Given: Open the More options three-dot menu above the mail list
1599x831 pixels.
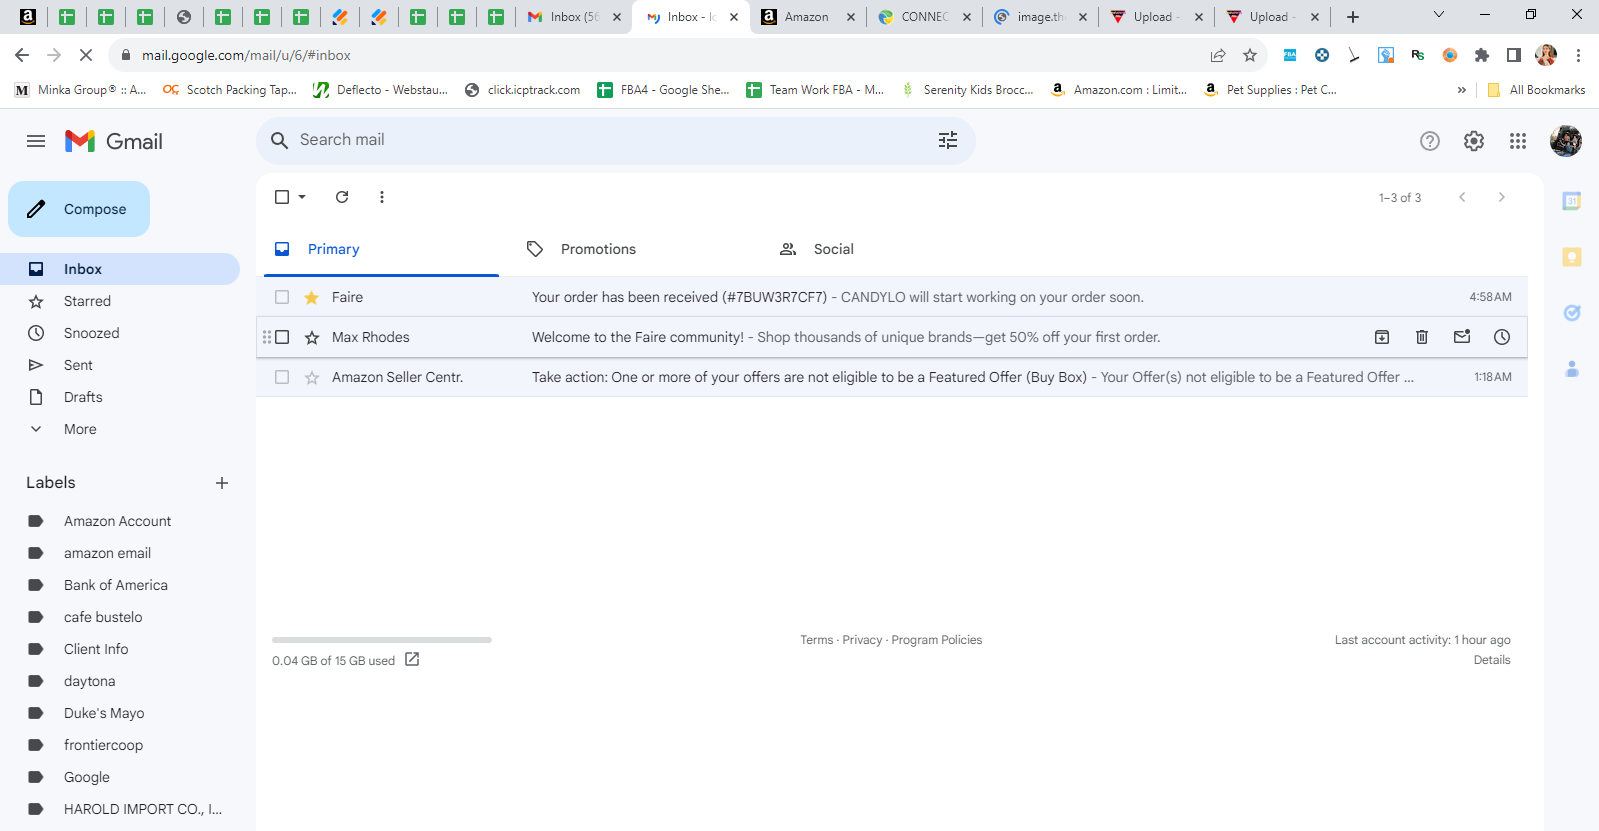Looking at the screenshot, I should [x=382, y=197].
